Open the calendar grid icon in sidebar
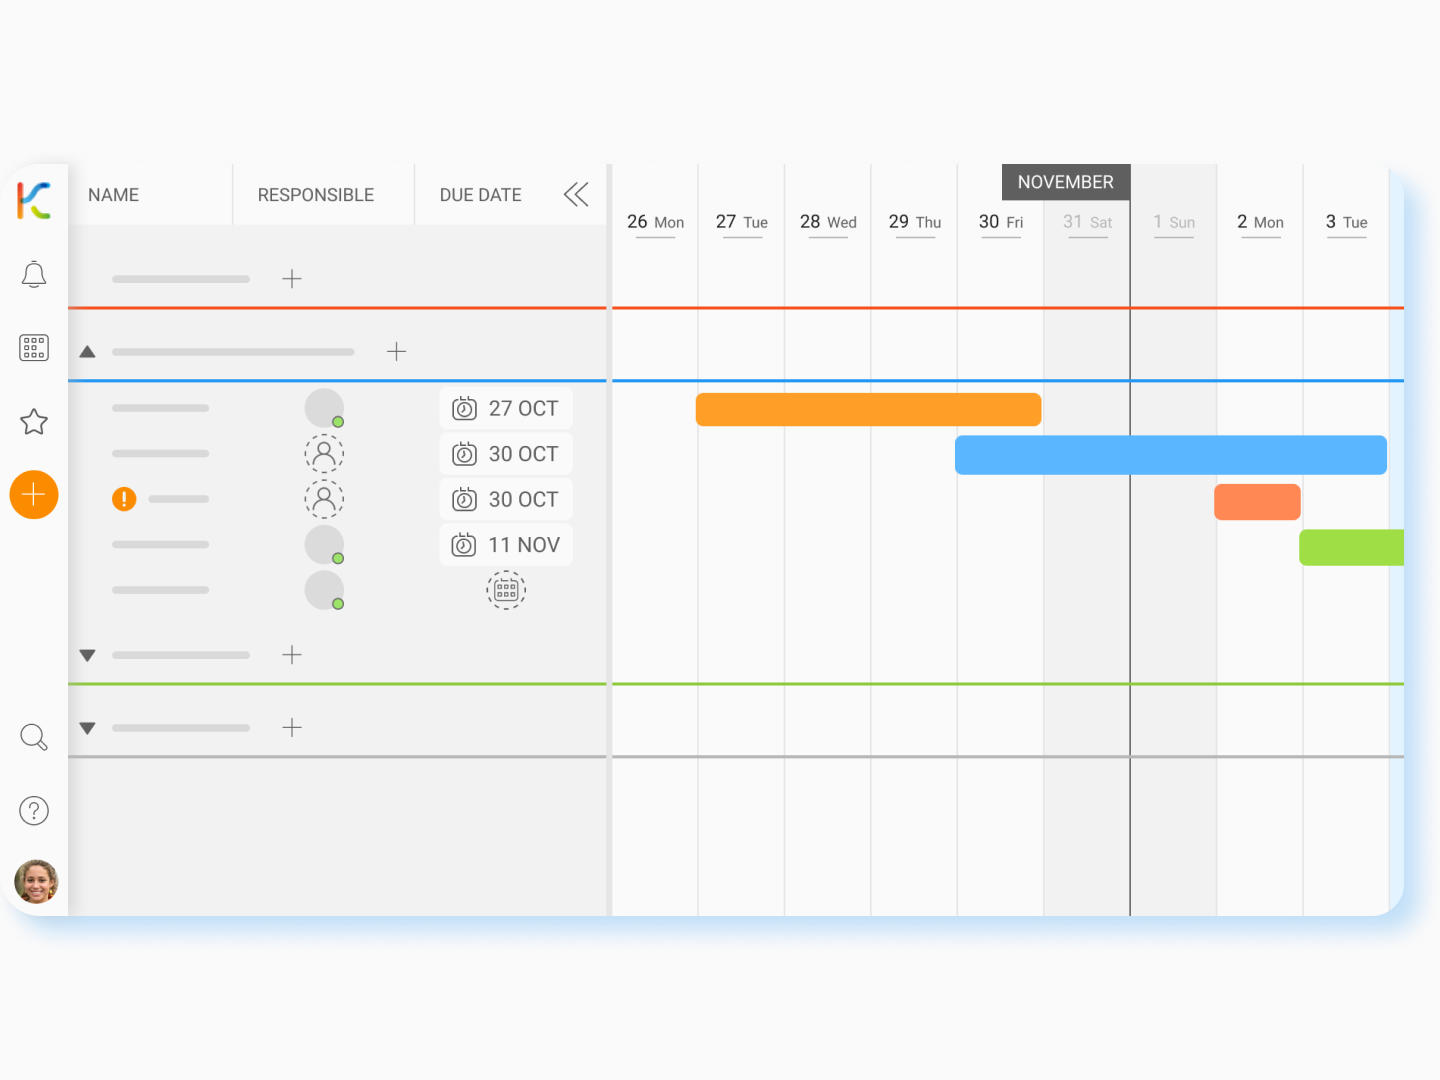 [34, 348]
